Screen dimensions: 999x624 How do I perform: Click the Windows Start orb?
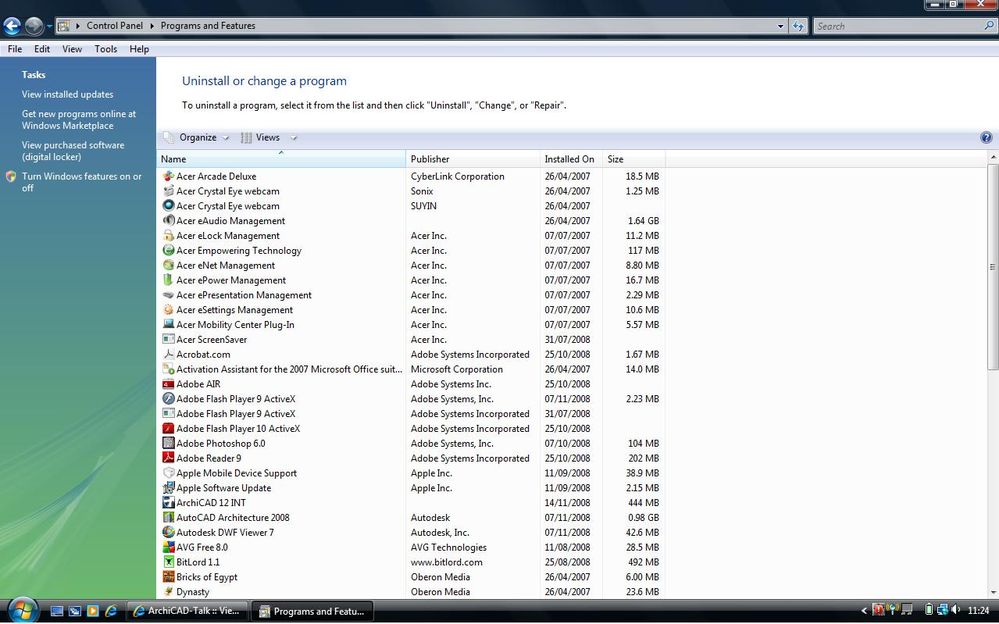pyautogui.click(x=21, y=609)
